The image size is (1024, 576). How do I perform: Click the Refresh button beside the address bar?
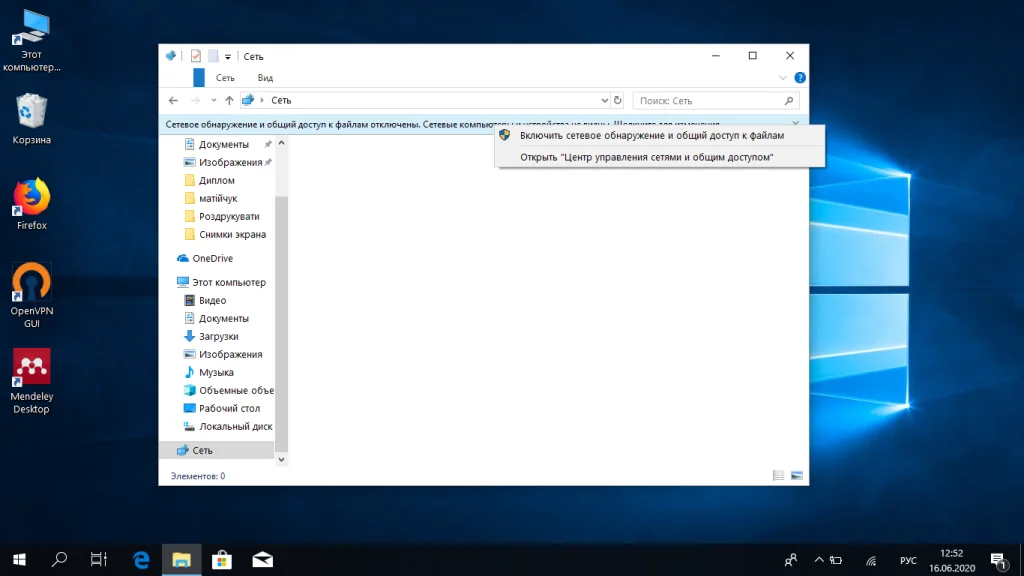(x=618, y=101)
